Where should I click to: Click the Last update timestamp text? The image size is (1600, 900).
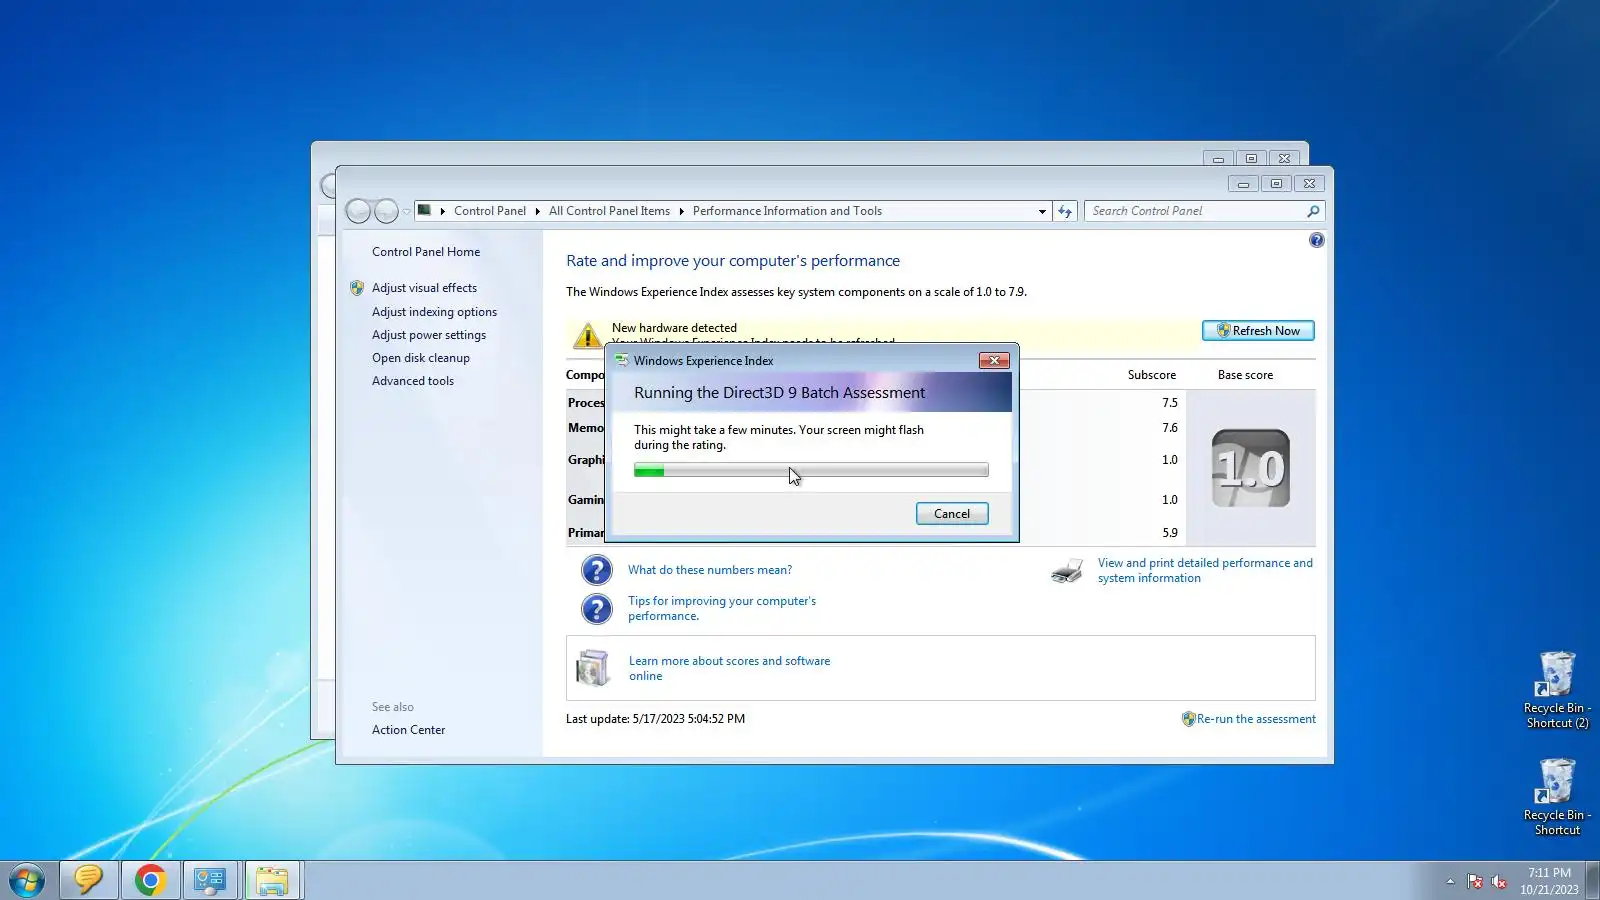point(655,719)
